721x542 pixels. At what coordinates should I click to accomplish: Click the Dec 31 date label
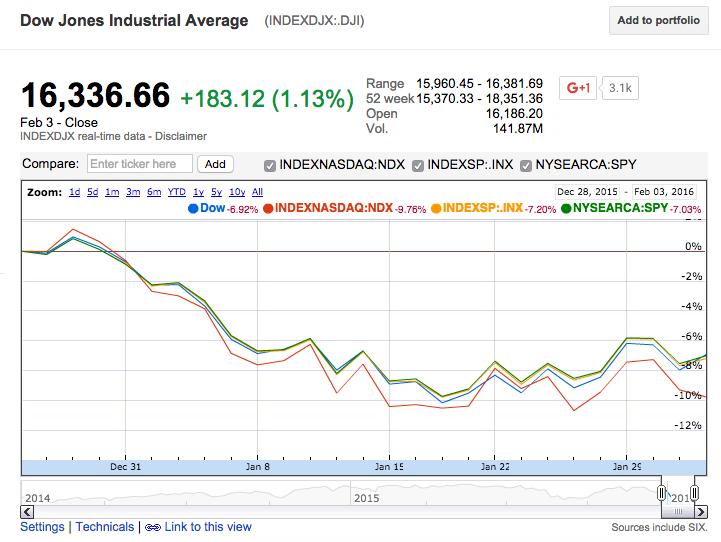[126, 467]
